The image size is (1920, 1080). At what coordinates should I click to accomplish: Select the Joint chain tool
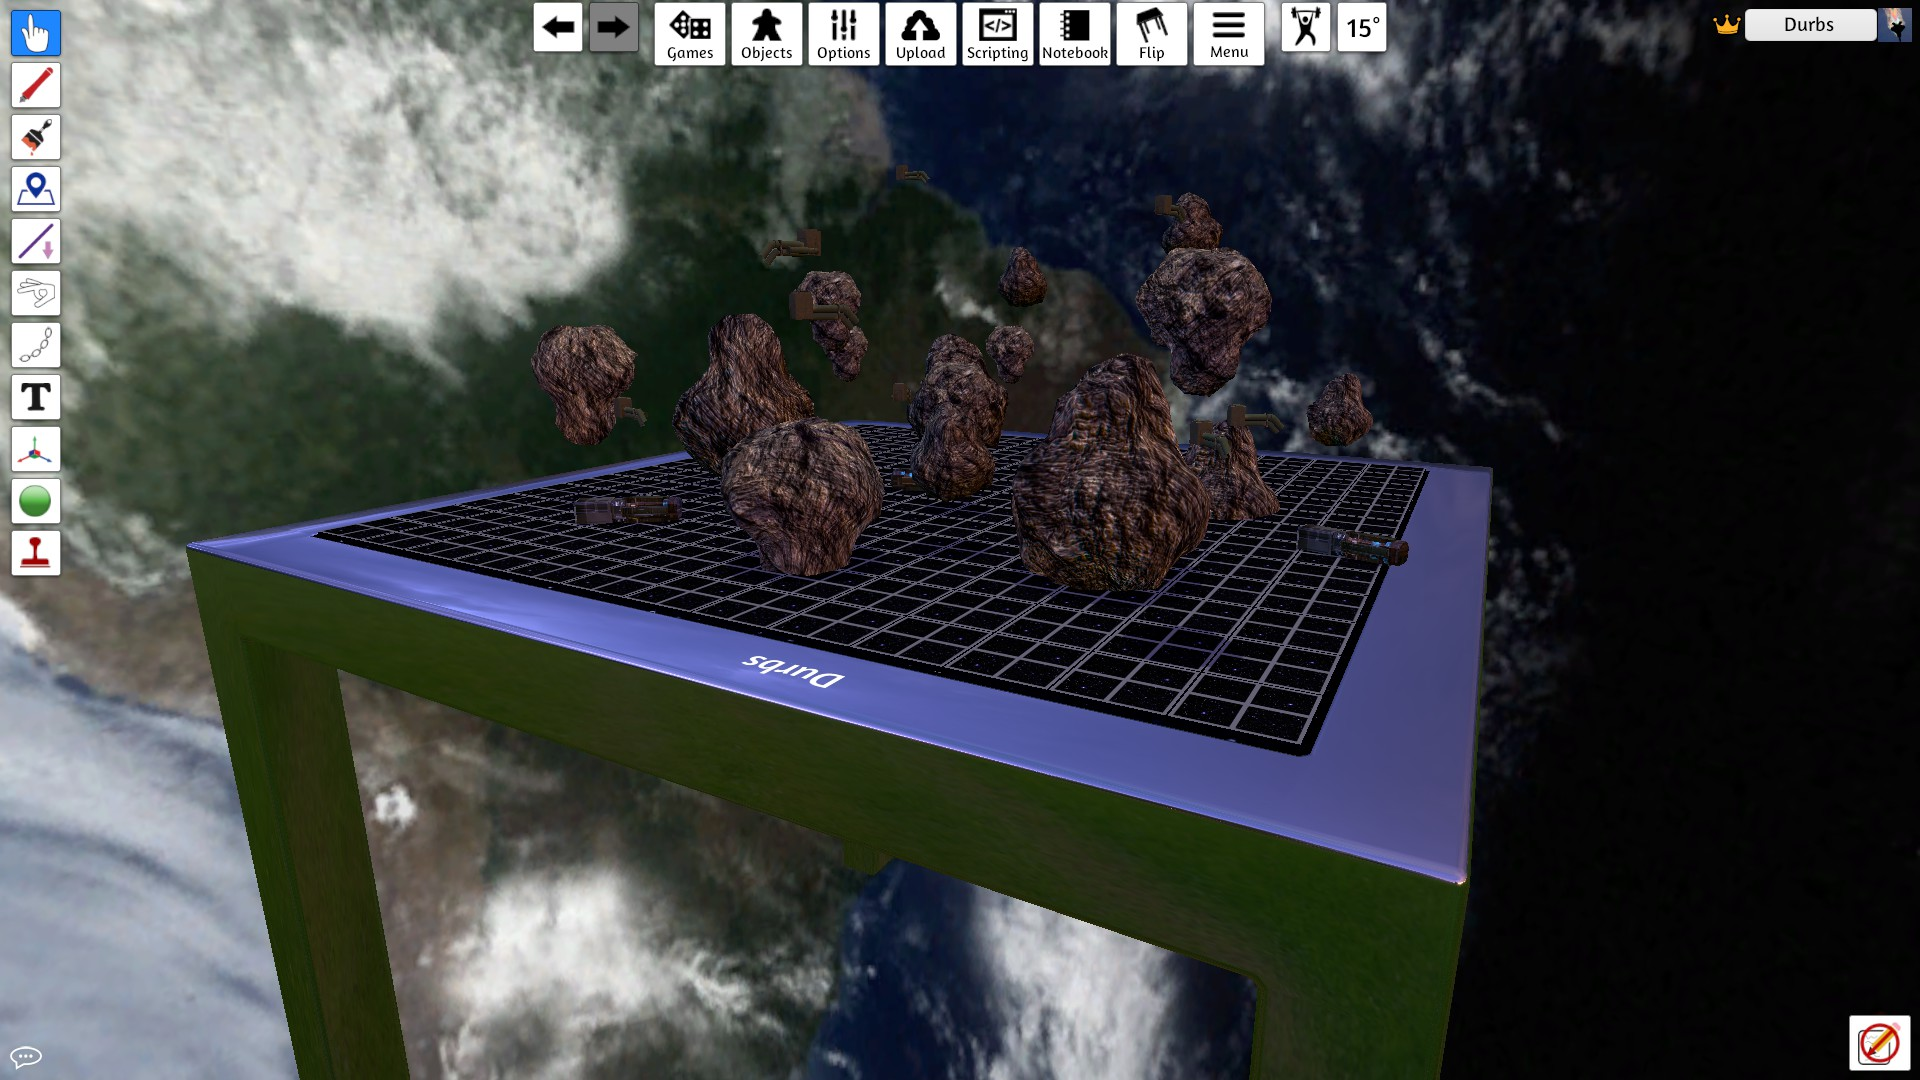36,345
